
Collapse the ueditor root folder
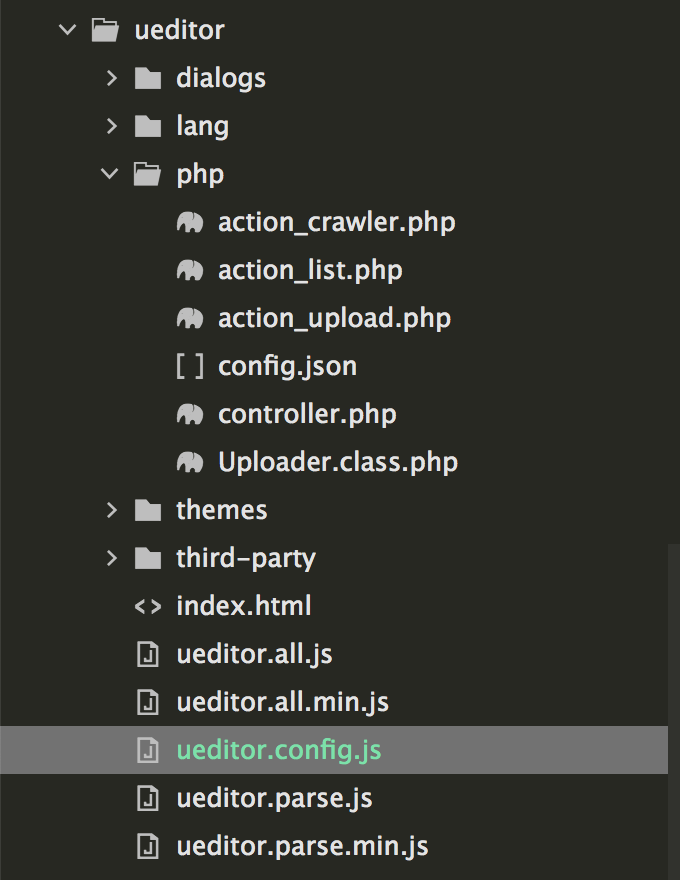point(66,30)
